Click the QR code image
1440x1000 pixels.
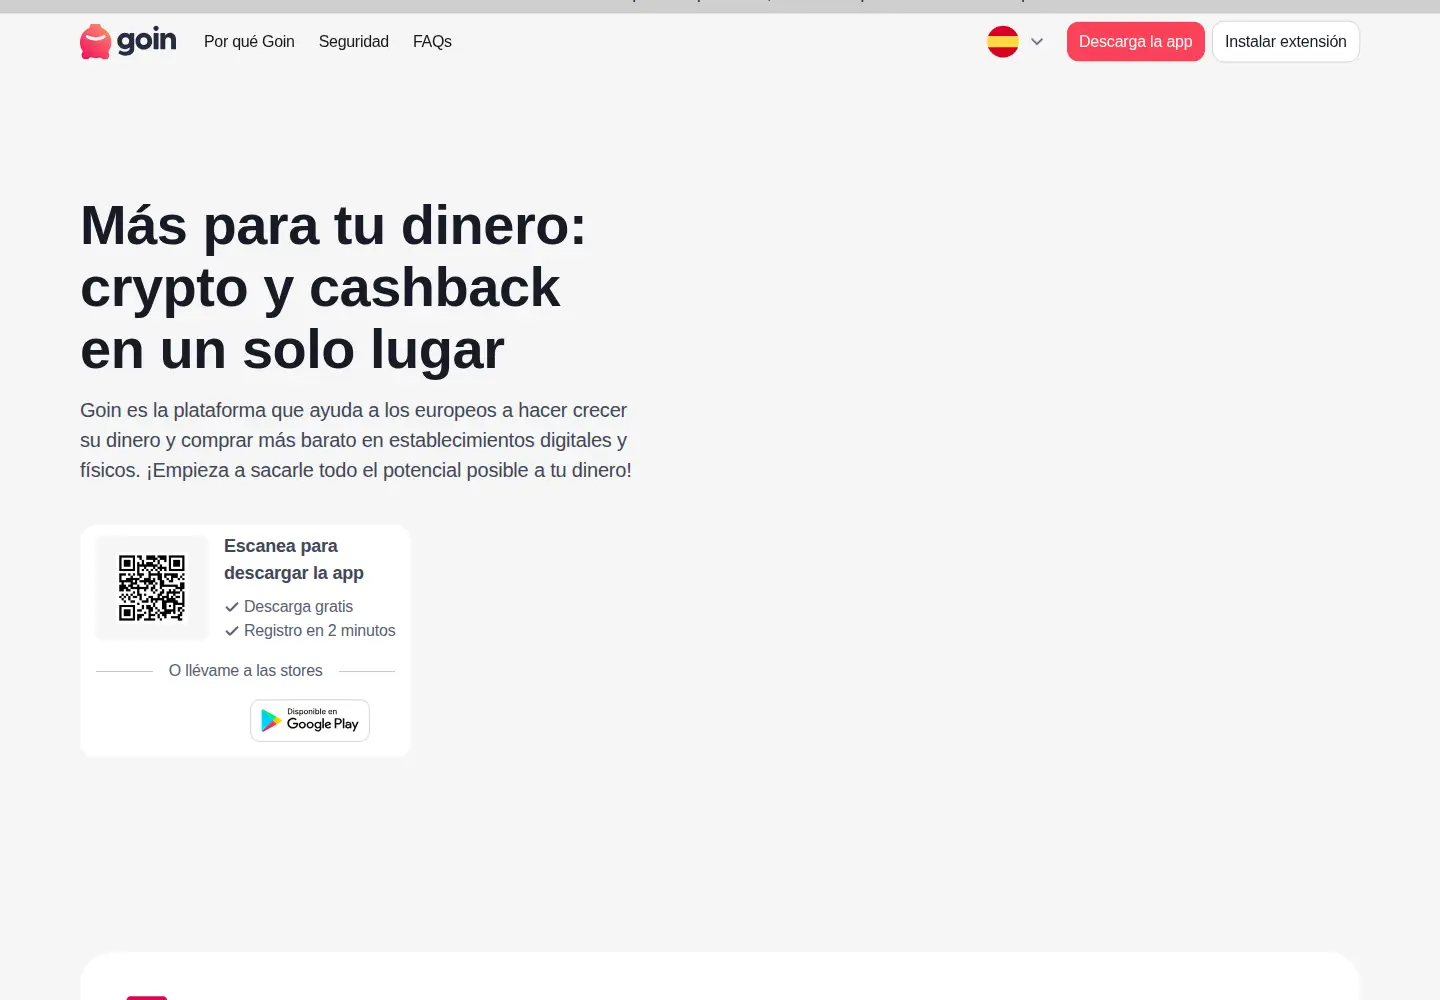point(152,588)
